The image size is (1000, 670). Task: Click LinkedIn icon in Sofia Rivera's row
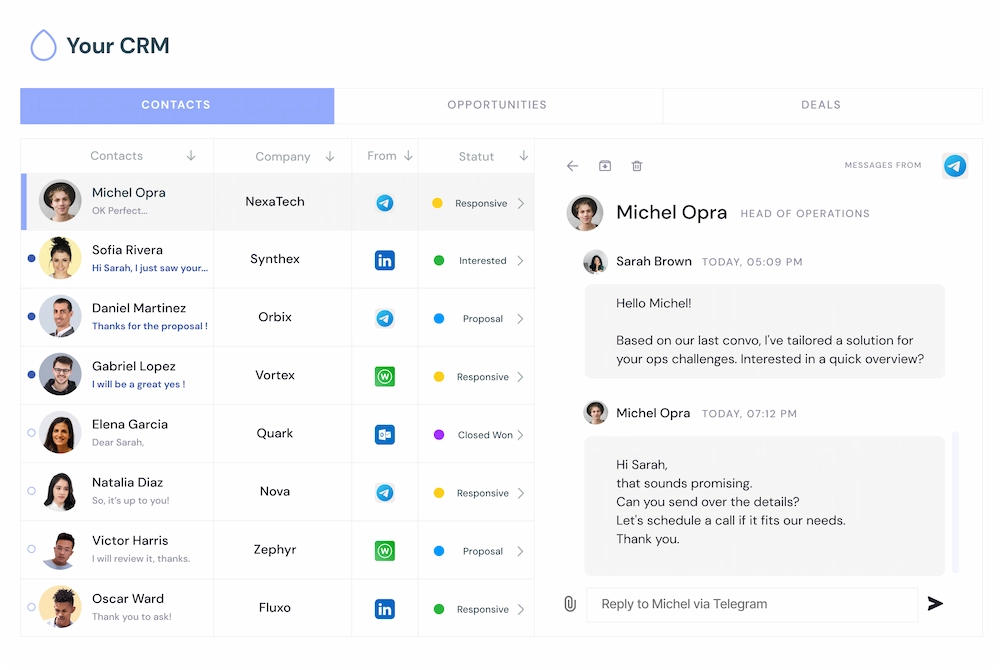pyautogui.click(x=384, y=261)
